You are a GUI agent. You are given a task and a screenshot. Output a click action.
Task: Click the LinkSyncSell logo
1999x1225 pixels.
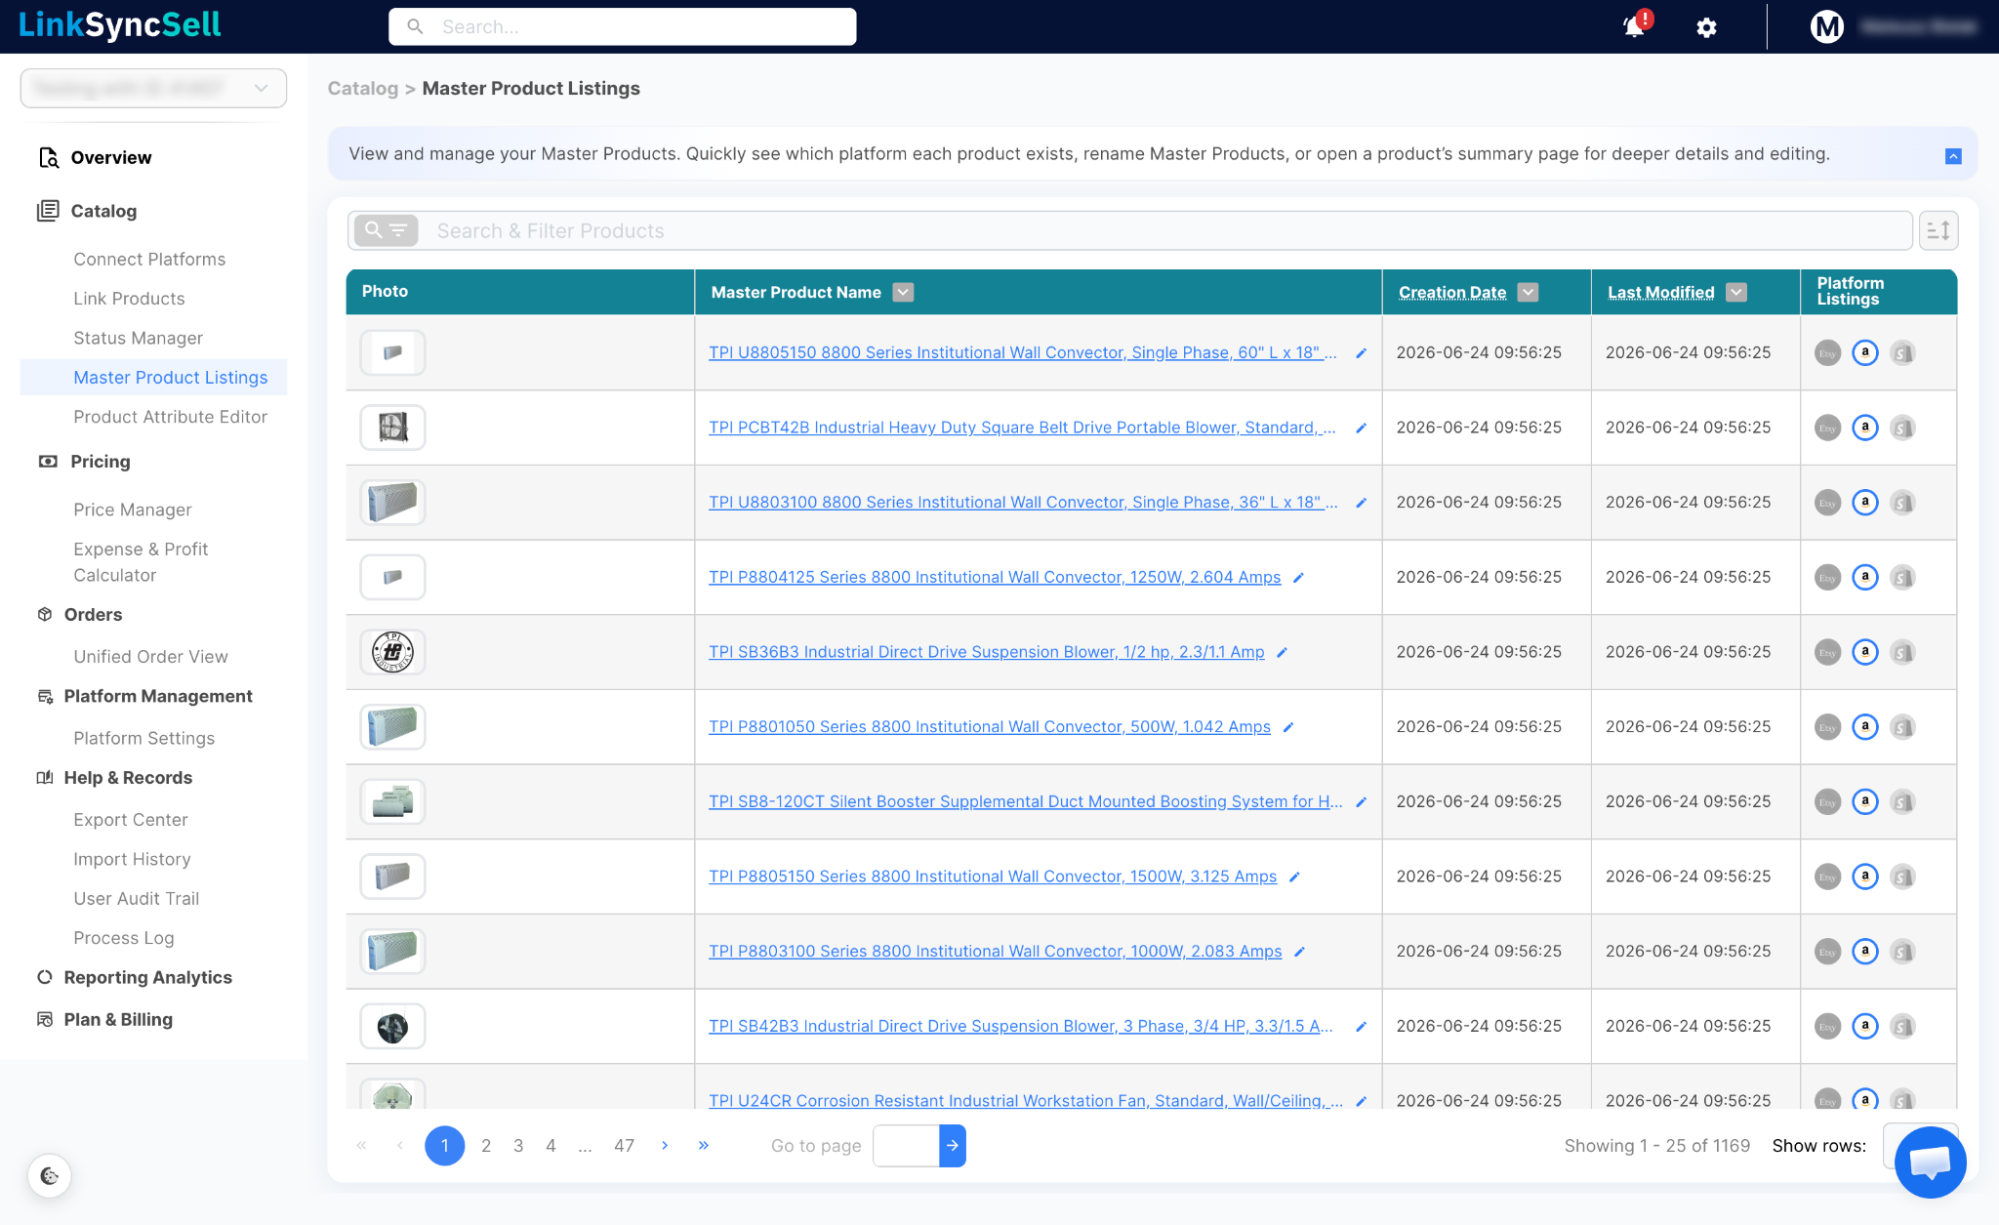point(120,25)
